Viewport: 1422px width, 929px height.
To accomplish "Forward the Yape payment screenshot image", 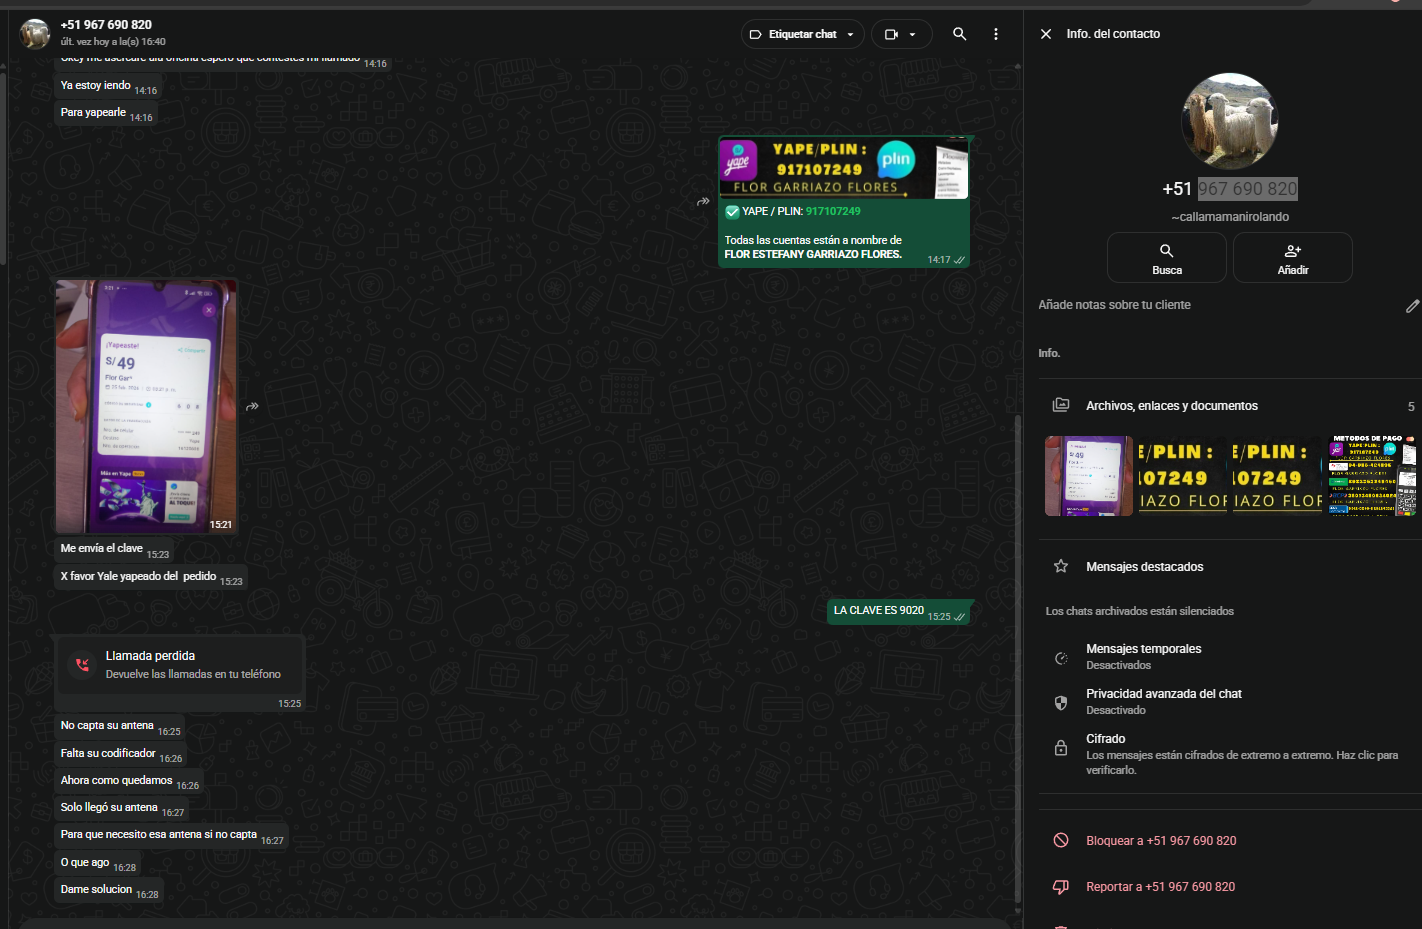I will 252,406.
